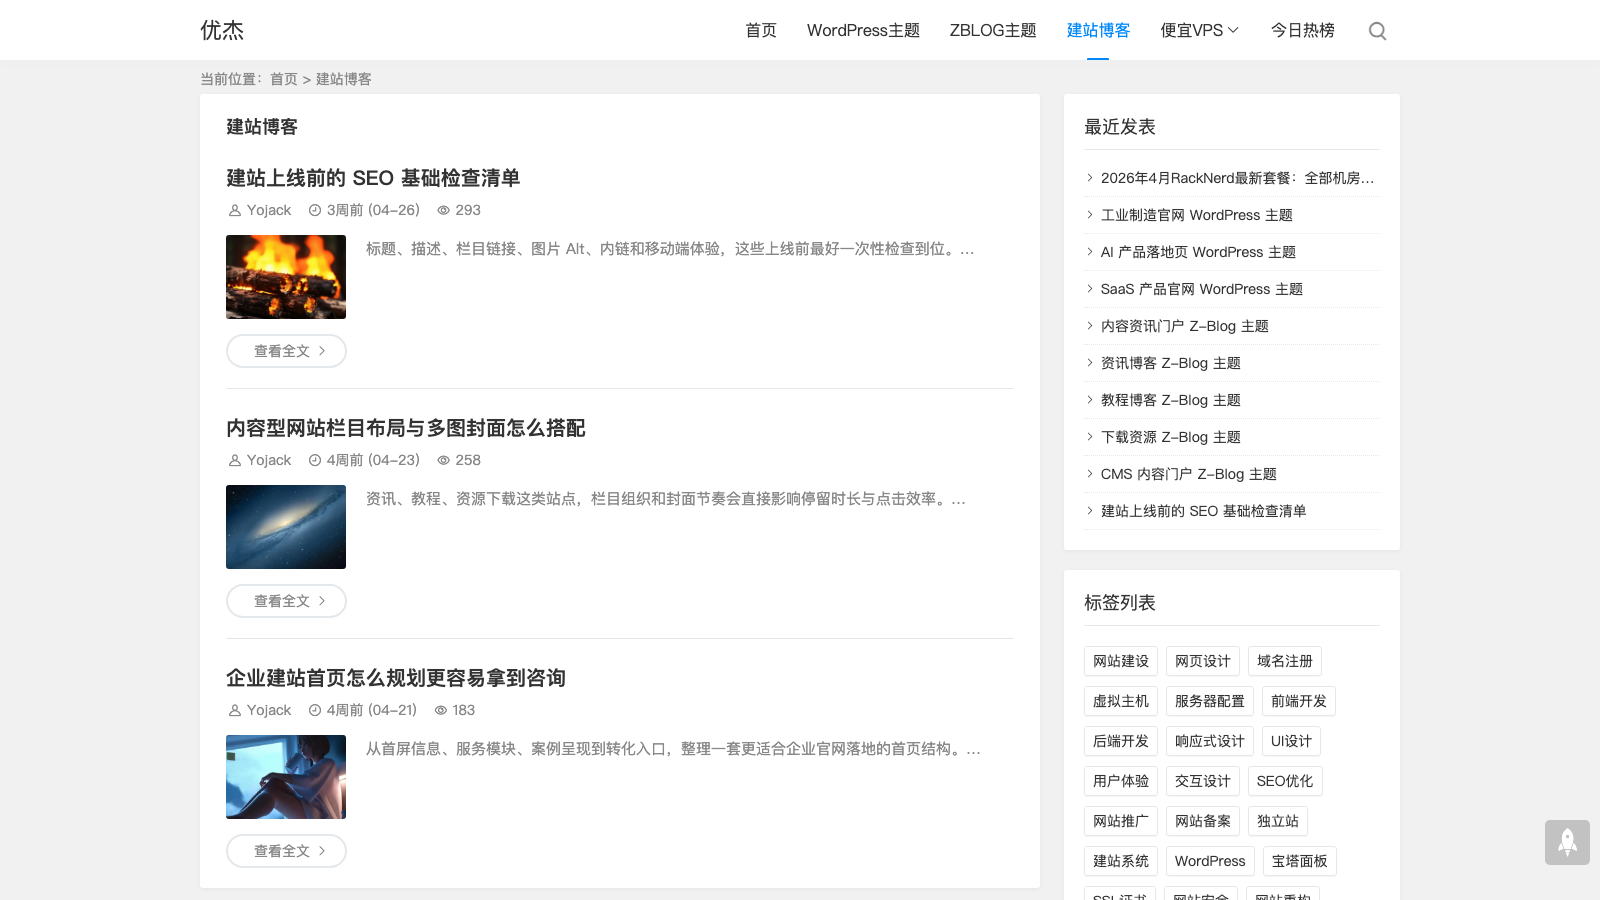1600x900 pixels.
Task: Select the 虚拟主机 tag
Action: point(1121,701)
